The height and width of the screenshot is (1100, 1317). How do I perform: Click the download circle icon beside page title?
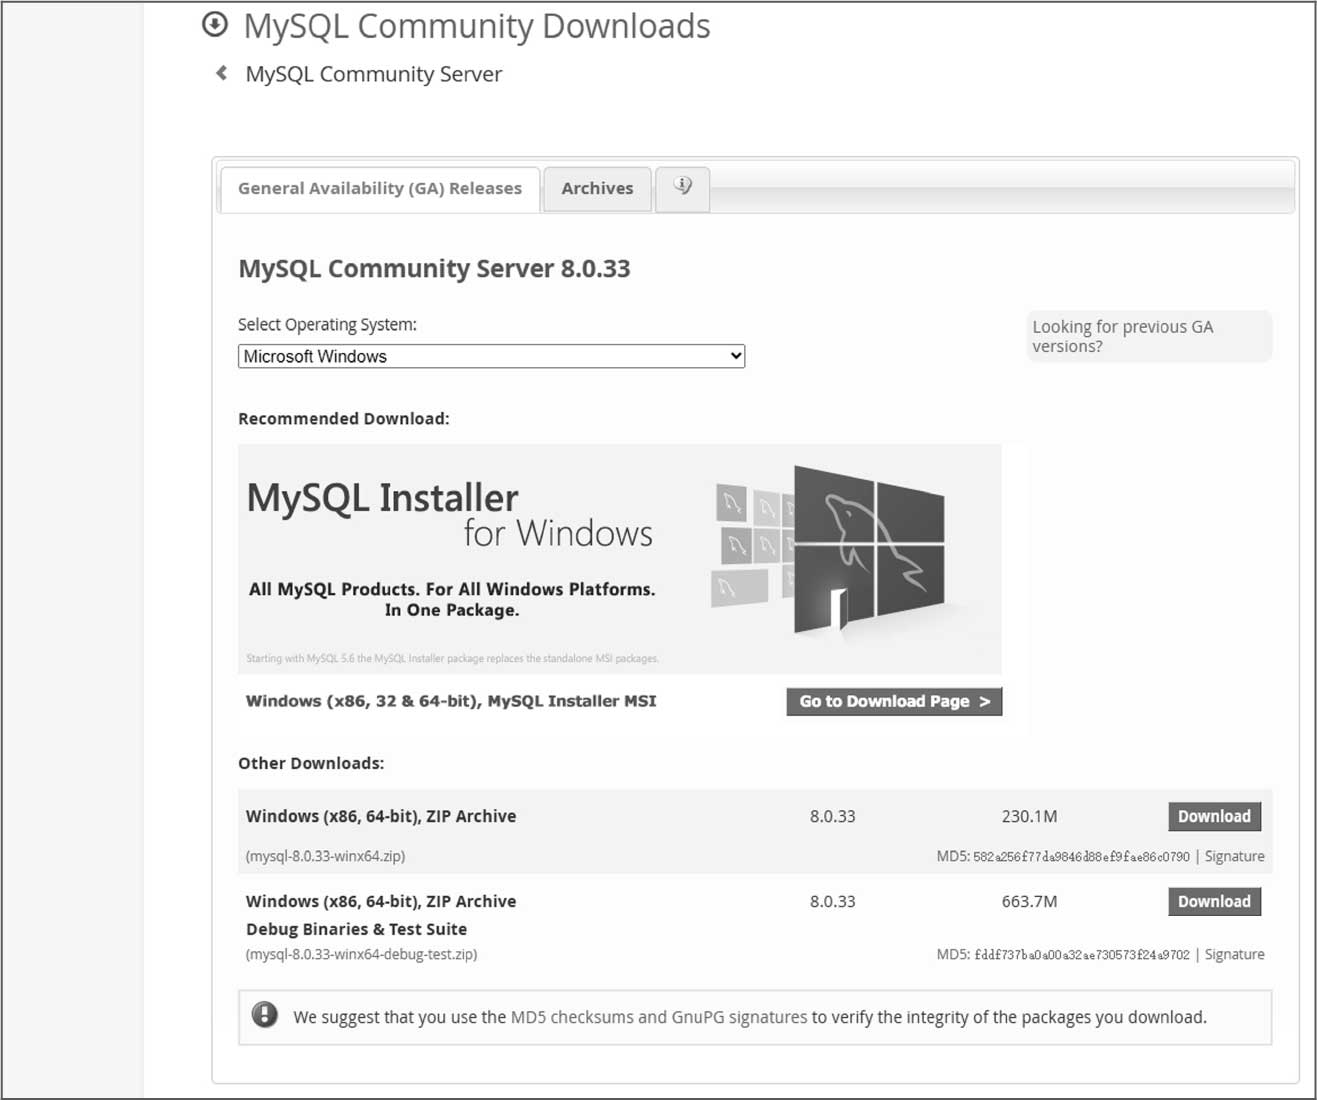click(x=215, y=25)
